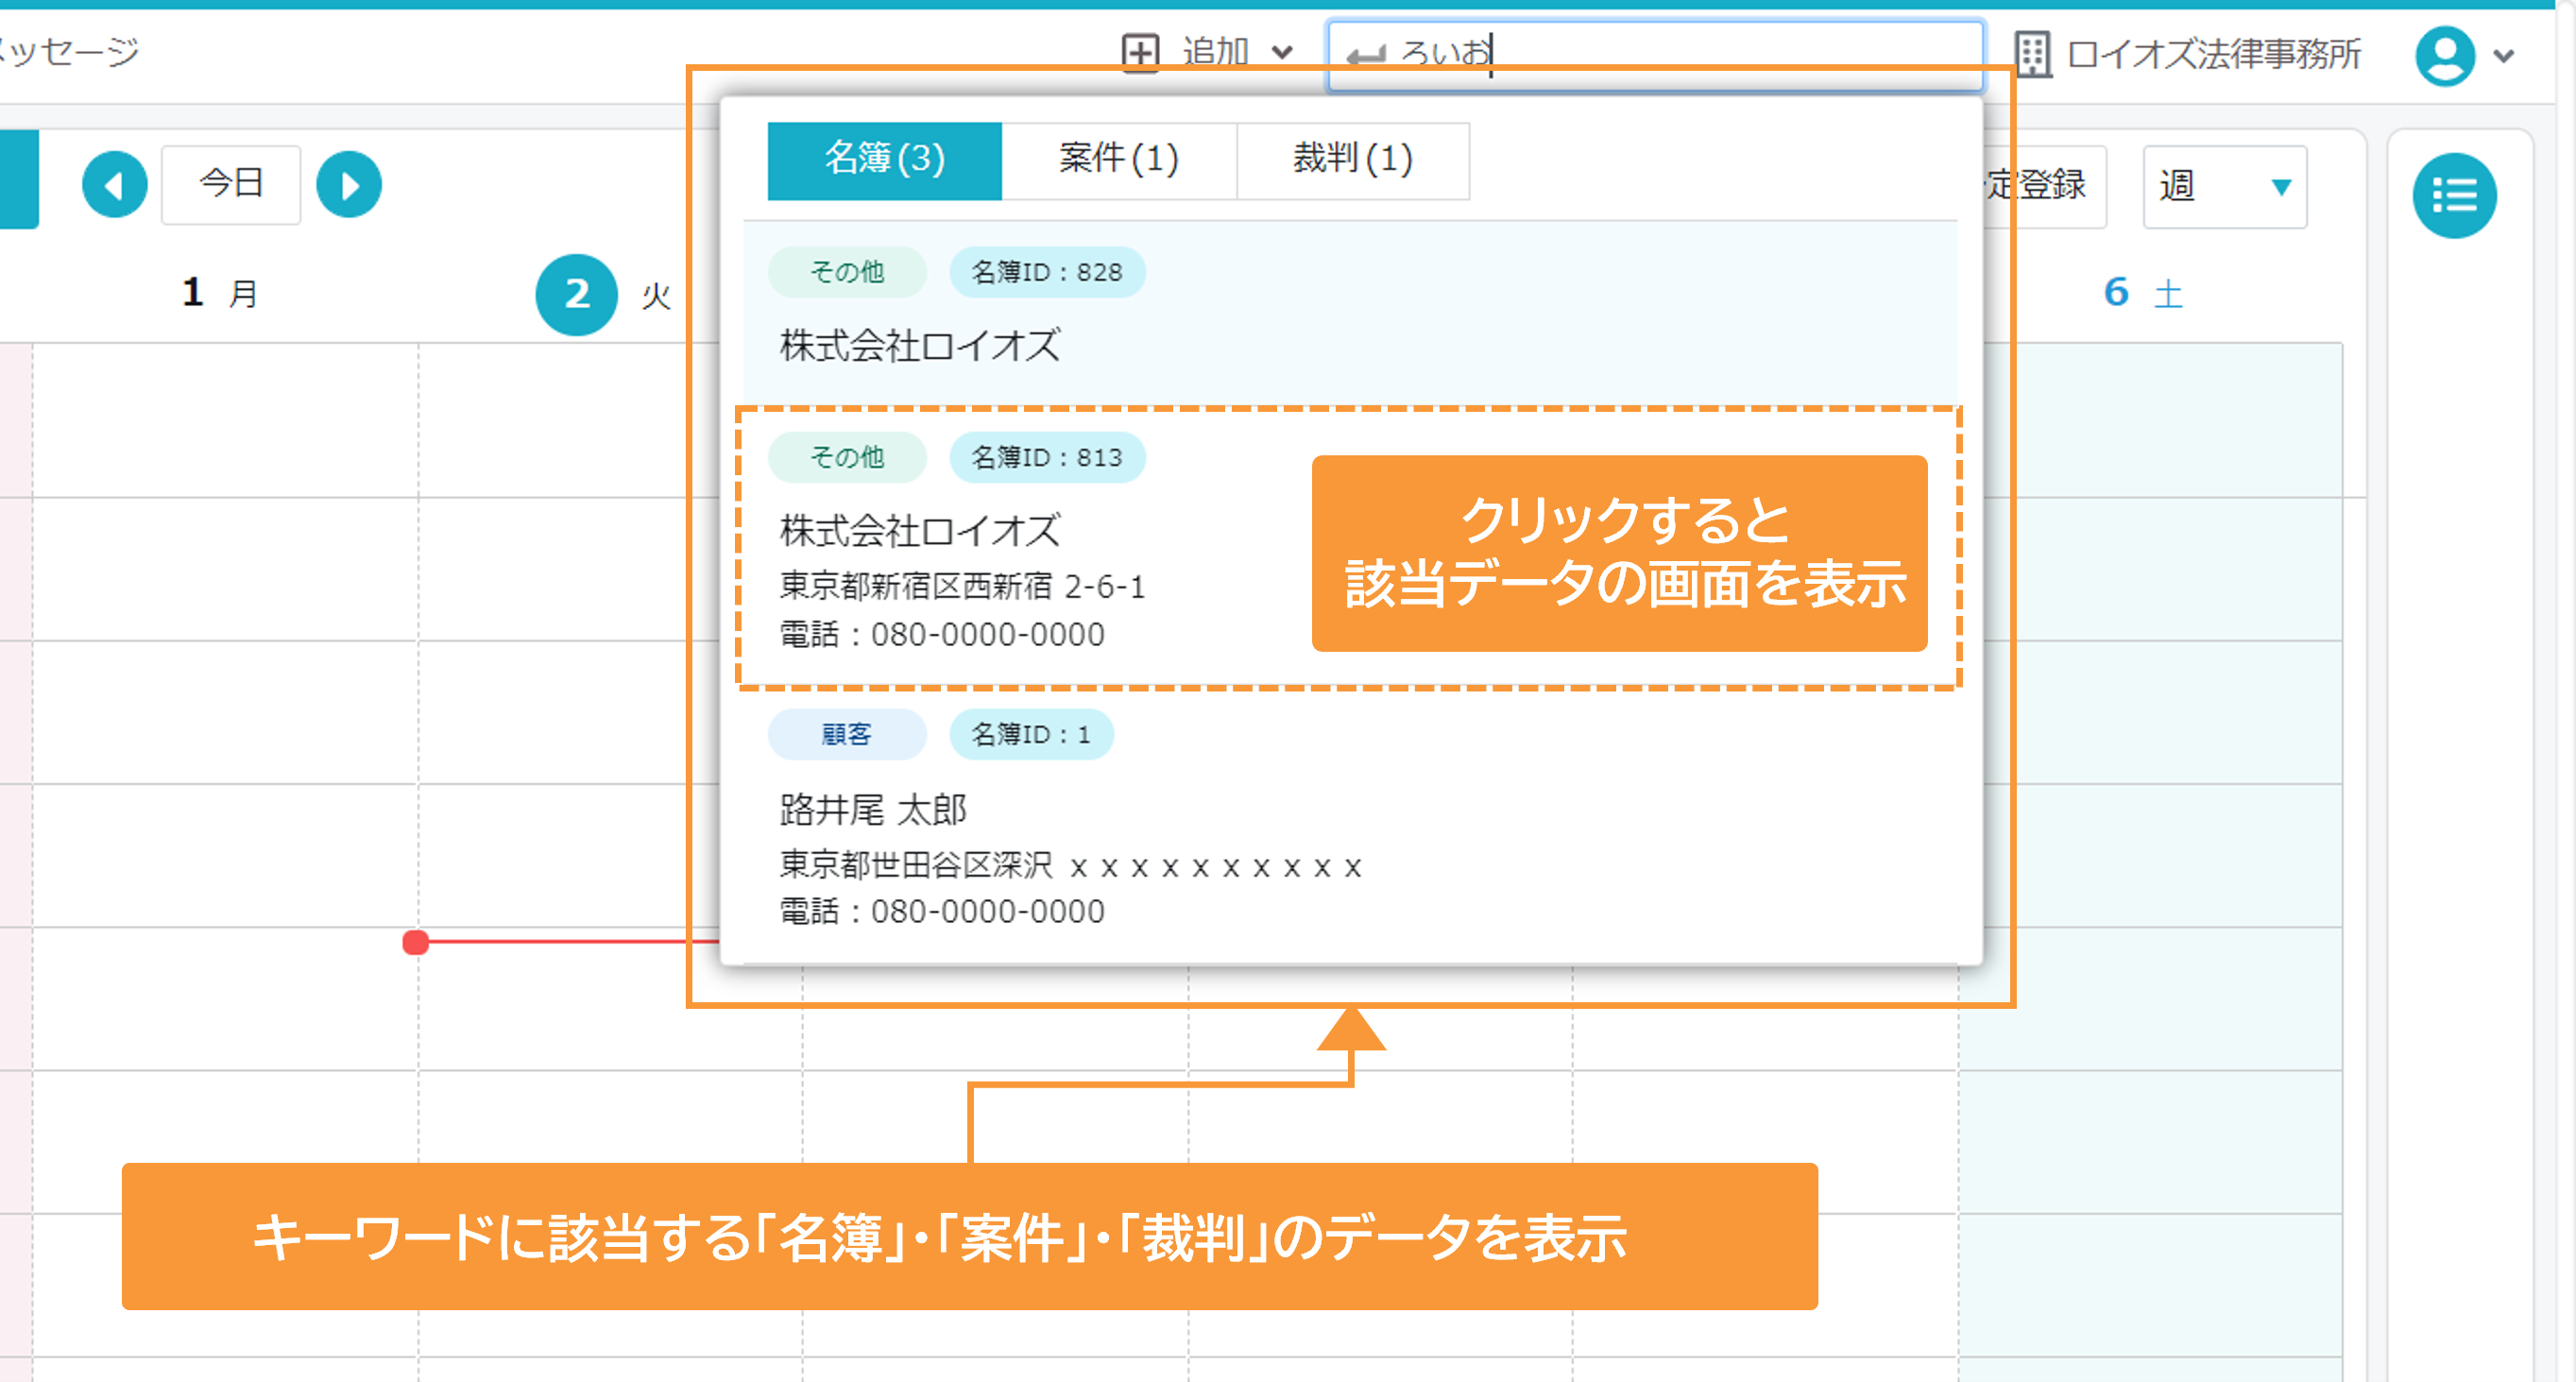Click the 今日 button

coord(231,184)
